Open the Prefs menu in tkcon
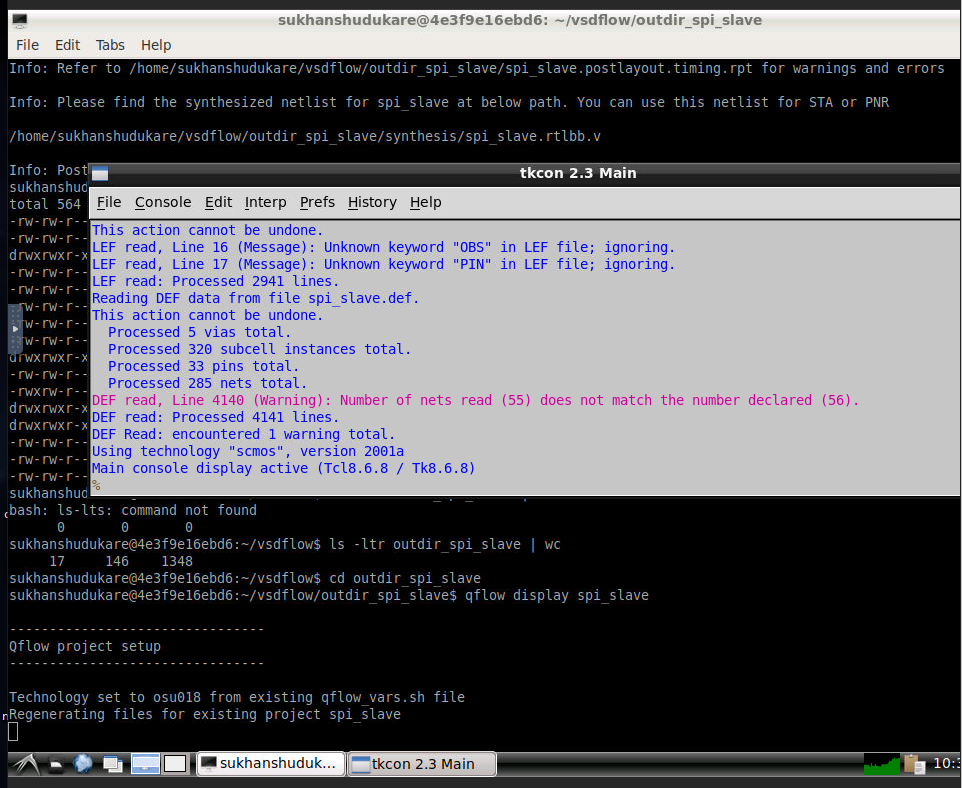The height and width of the screenshot is (788, 962). pyautogui.click(x=316, y=202)
